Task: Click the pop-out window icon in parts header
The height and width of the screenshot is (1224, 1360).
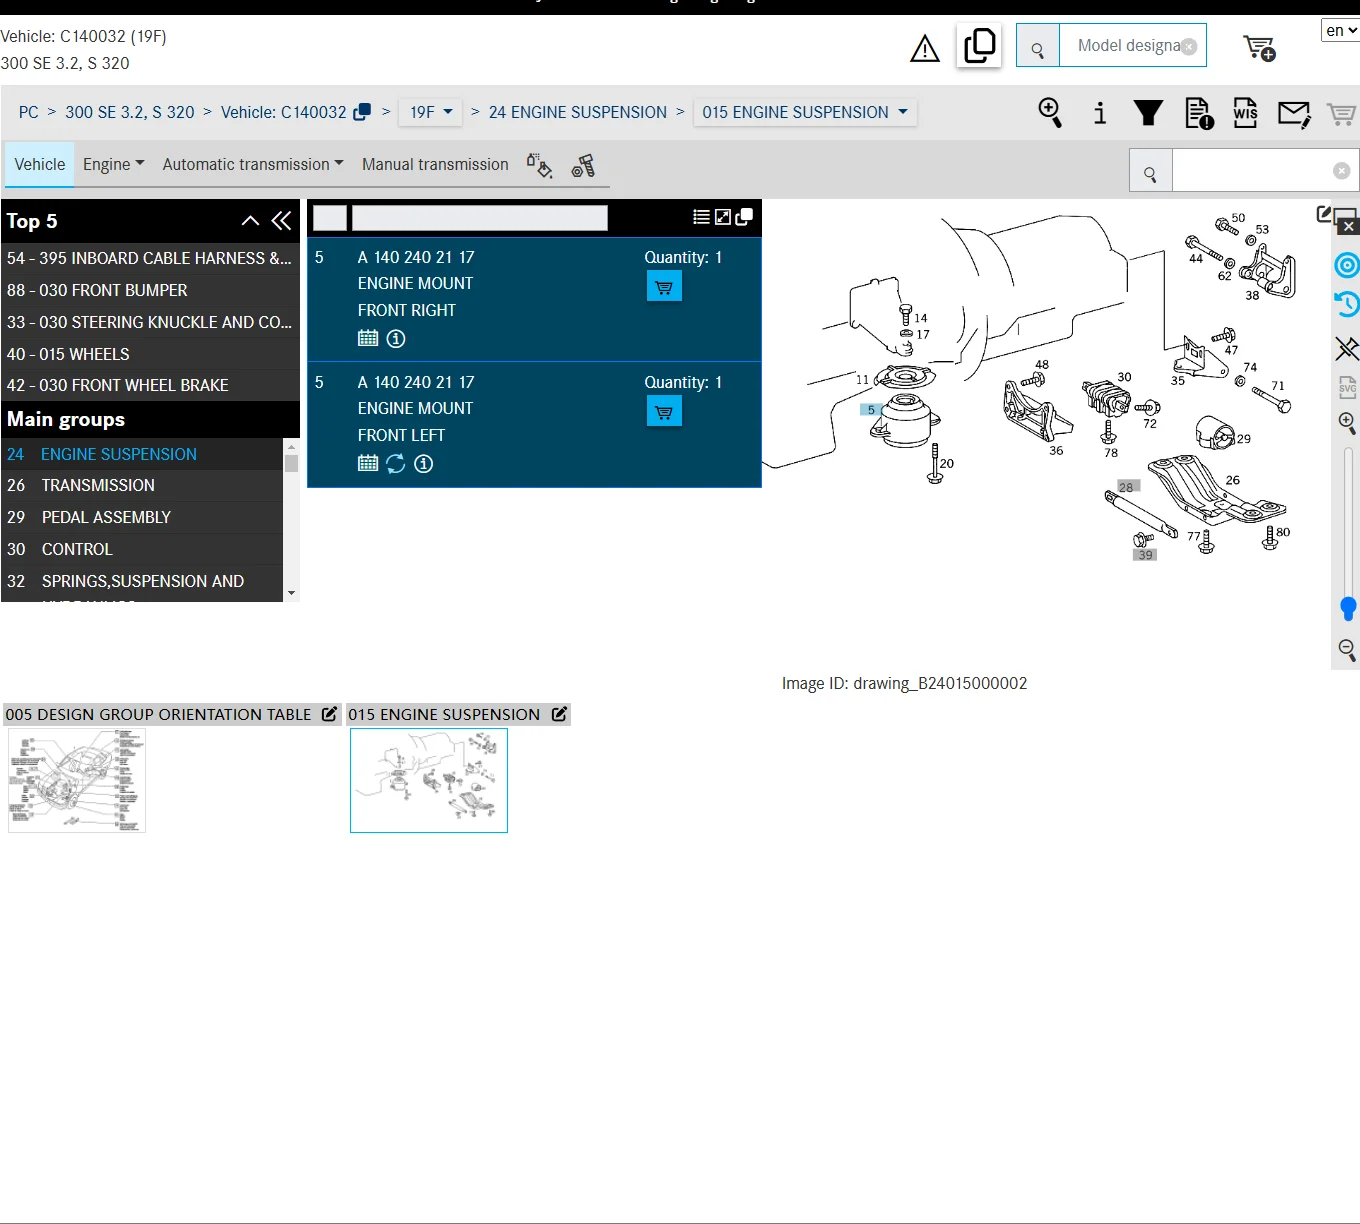Action: coord(744,217)
